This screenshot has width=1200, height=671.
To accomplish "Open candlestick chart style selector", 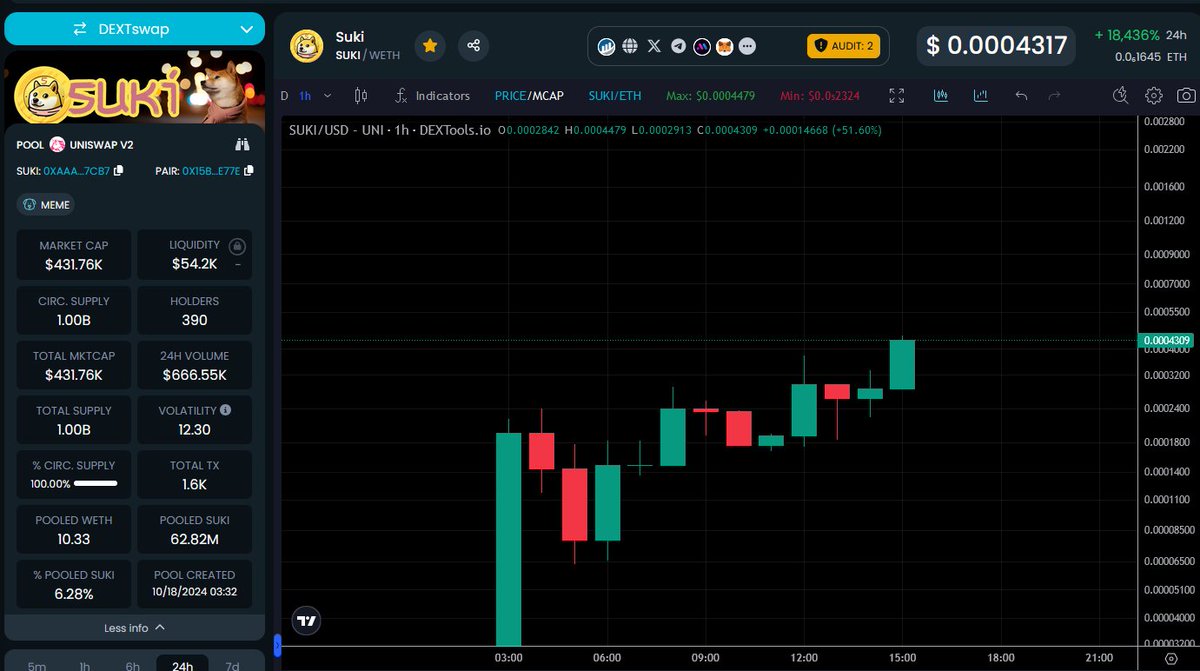I will click(361, 96).
